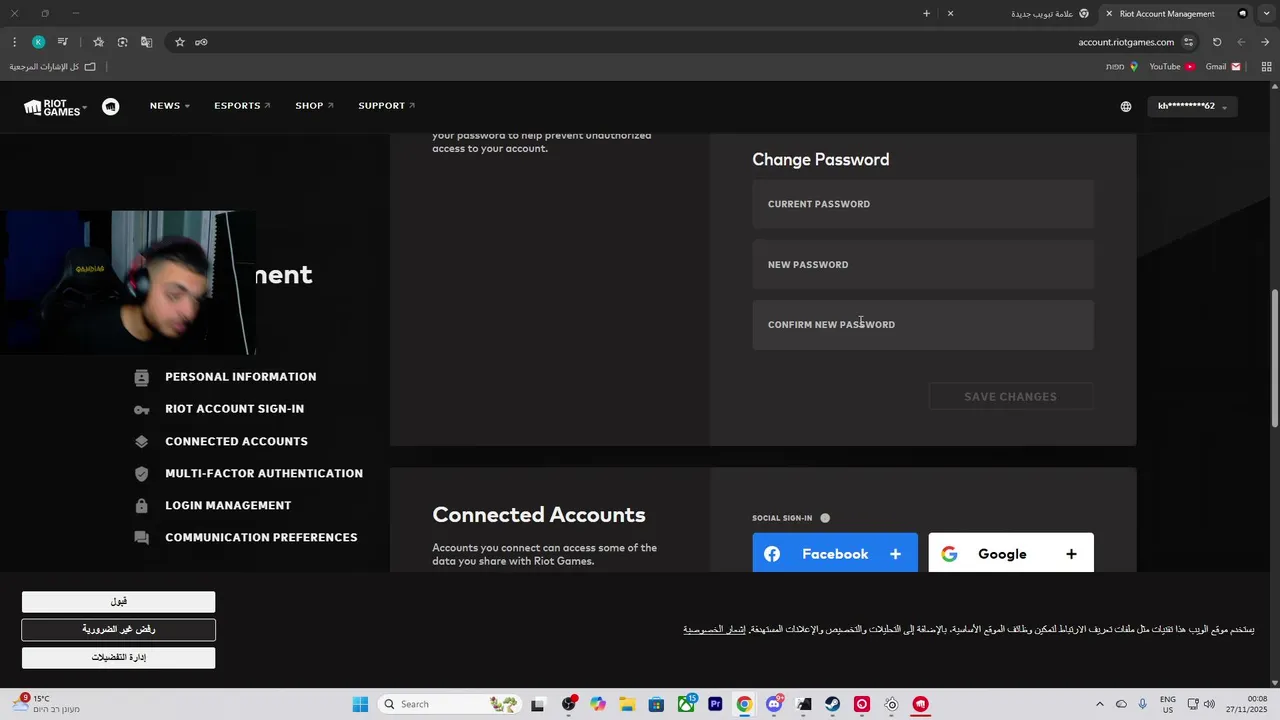Image resolution: width=1280 pixels, height=720 pixels.
Task: Click the Riot Games fist logo
Action: [x=51, y=107]
